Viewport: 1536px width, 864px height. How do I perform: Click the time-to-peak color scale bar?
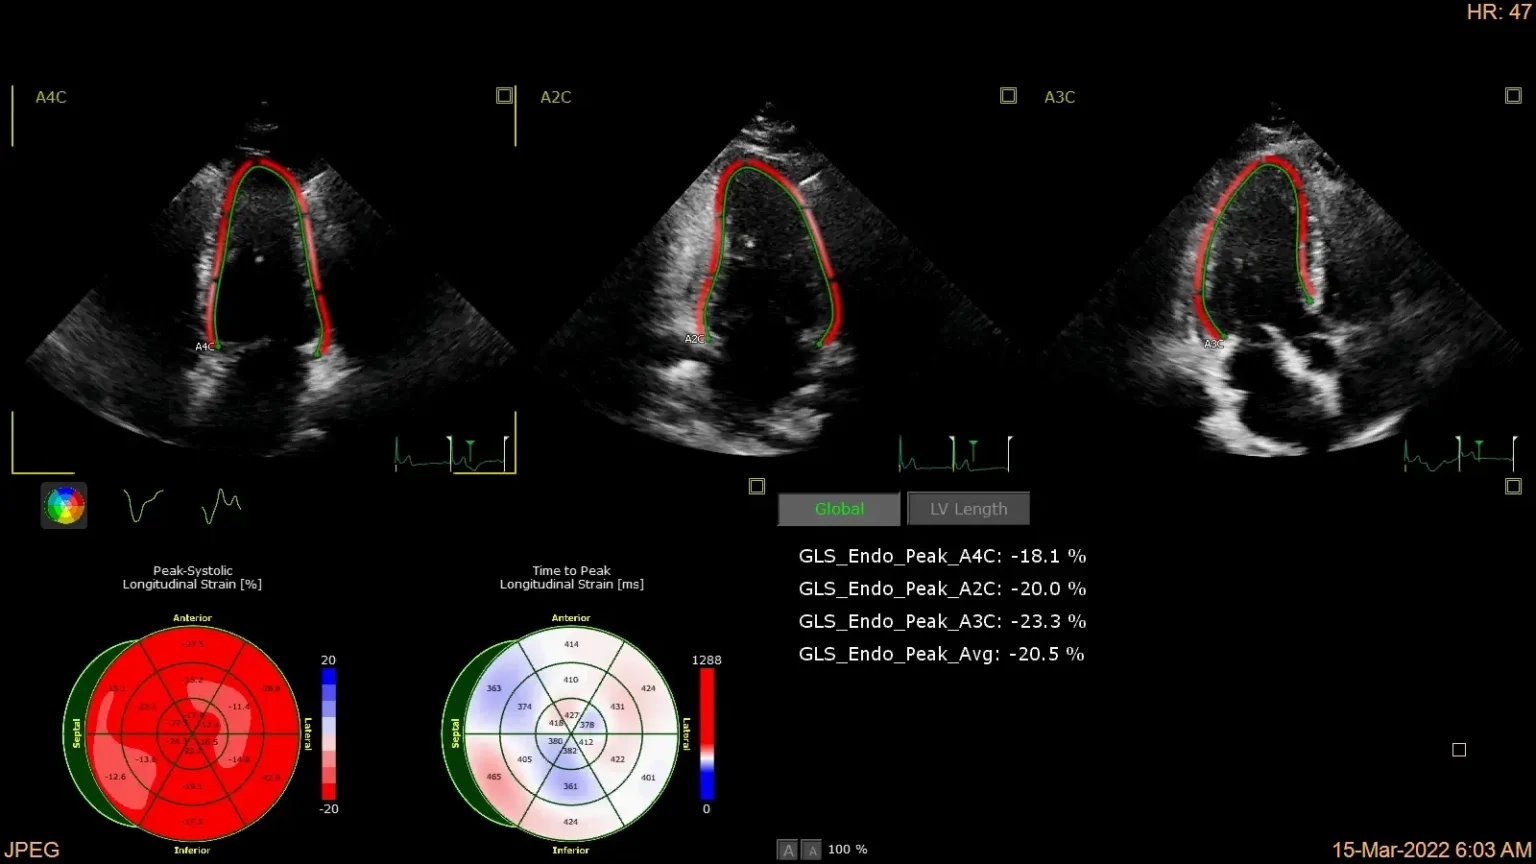(707, 734)
